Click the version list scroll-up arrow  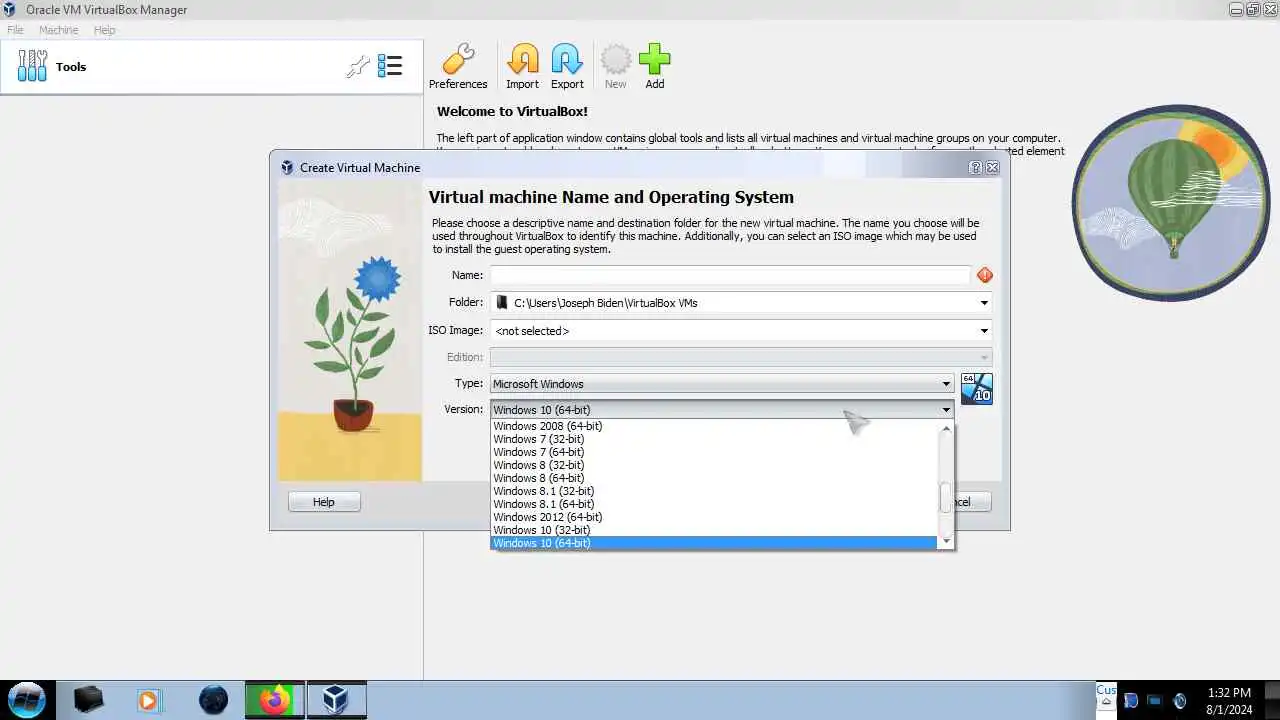(946, 428)
